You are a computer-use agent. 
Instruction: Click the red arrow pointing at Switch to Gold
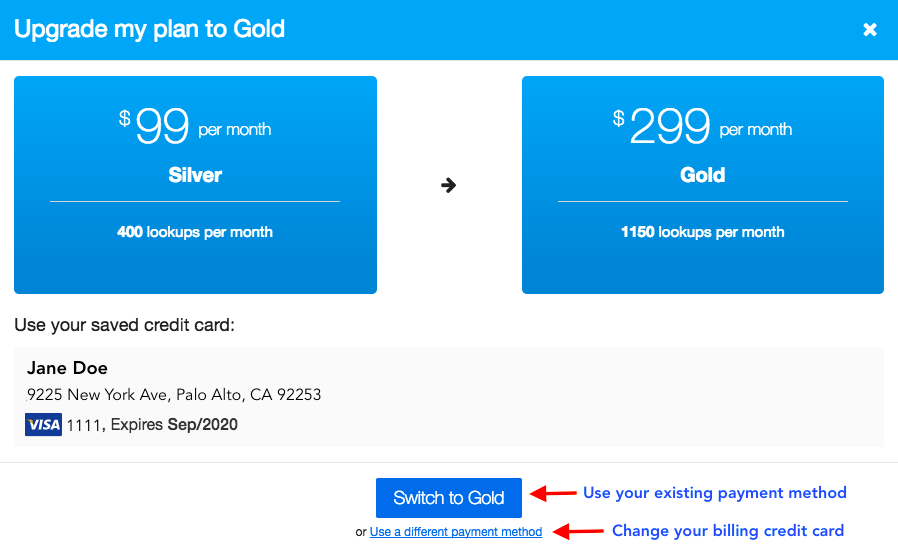pyautogui.click(x=553, y=493)
